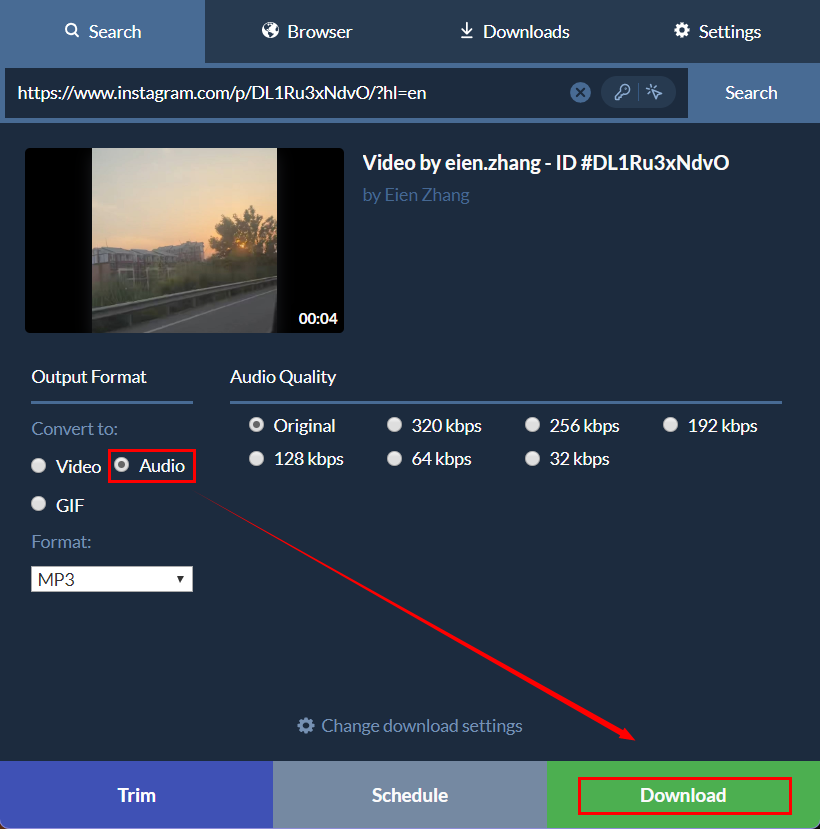Click the video thumbnail preview

184,240
